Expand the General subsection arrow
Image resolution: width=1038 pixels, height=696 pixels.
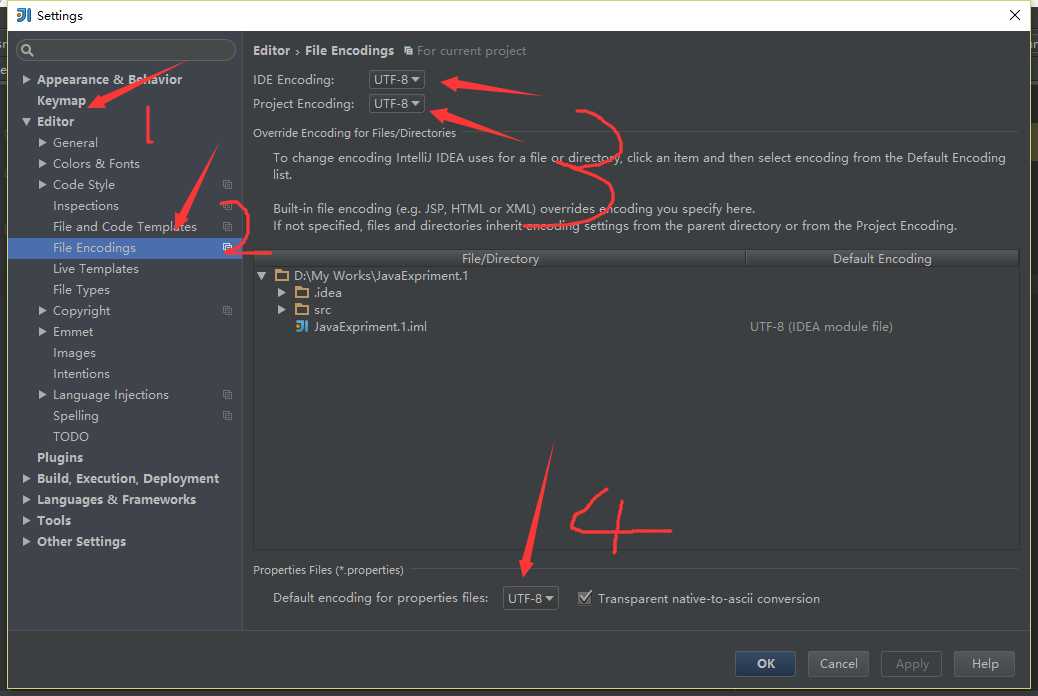(42, 142)
